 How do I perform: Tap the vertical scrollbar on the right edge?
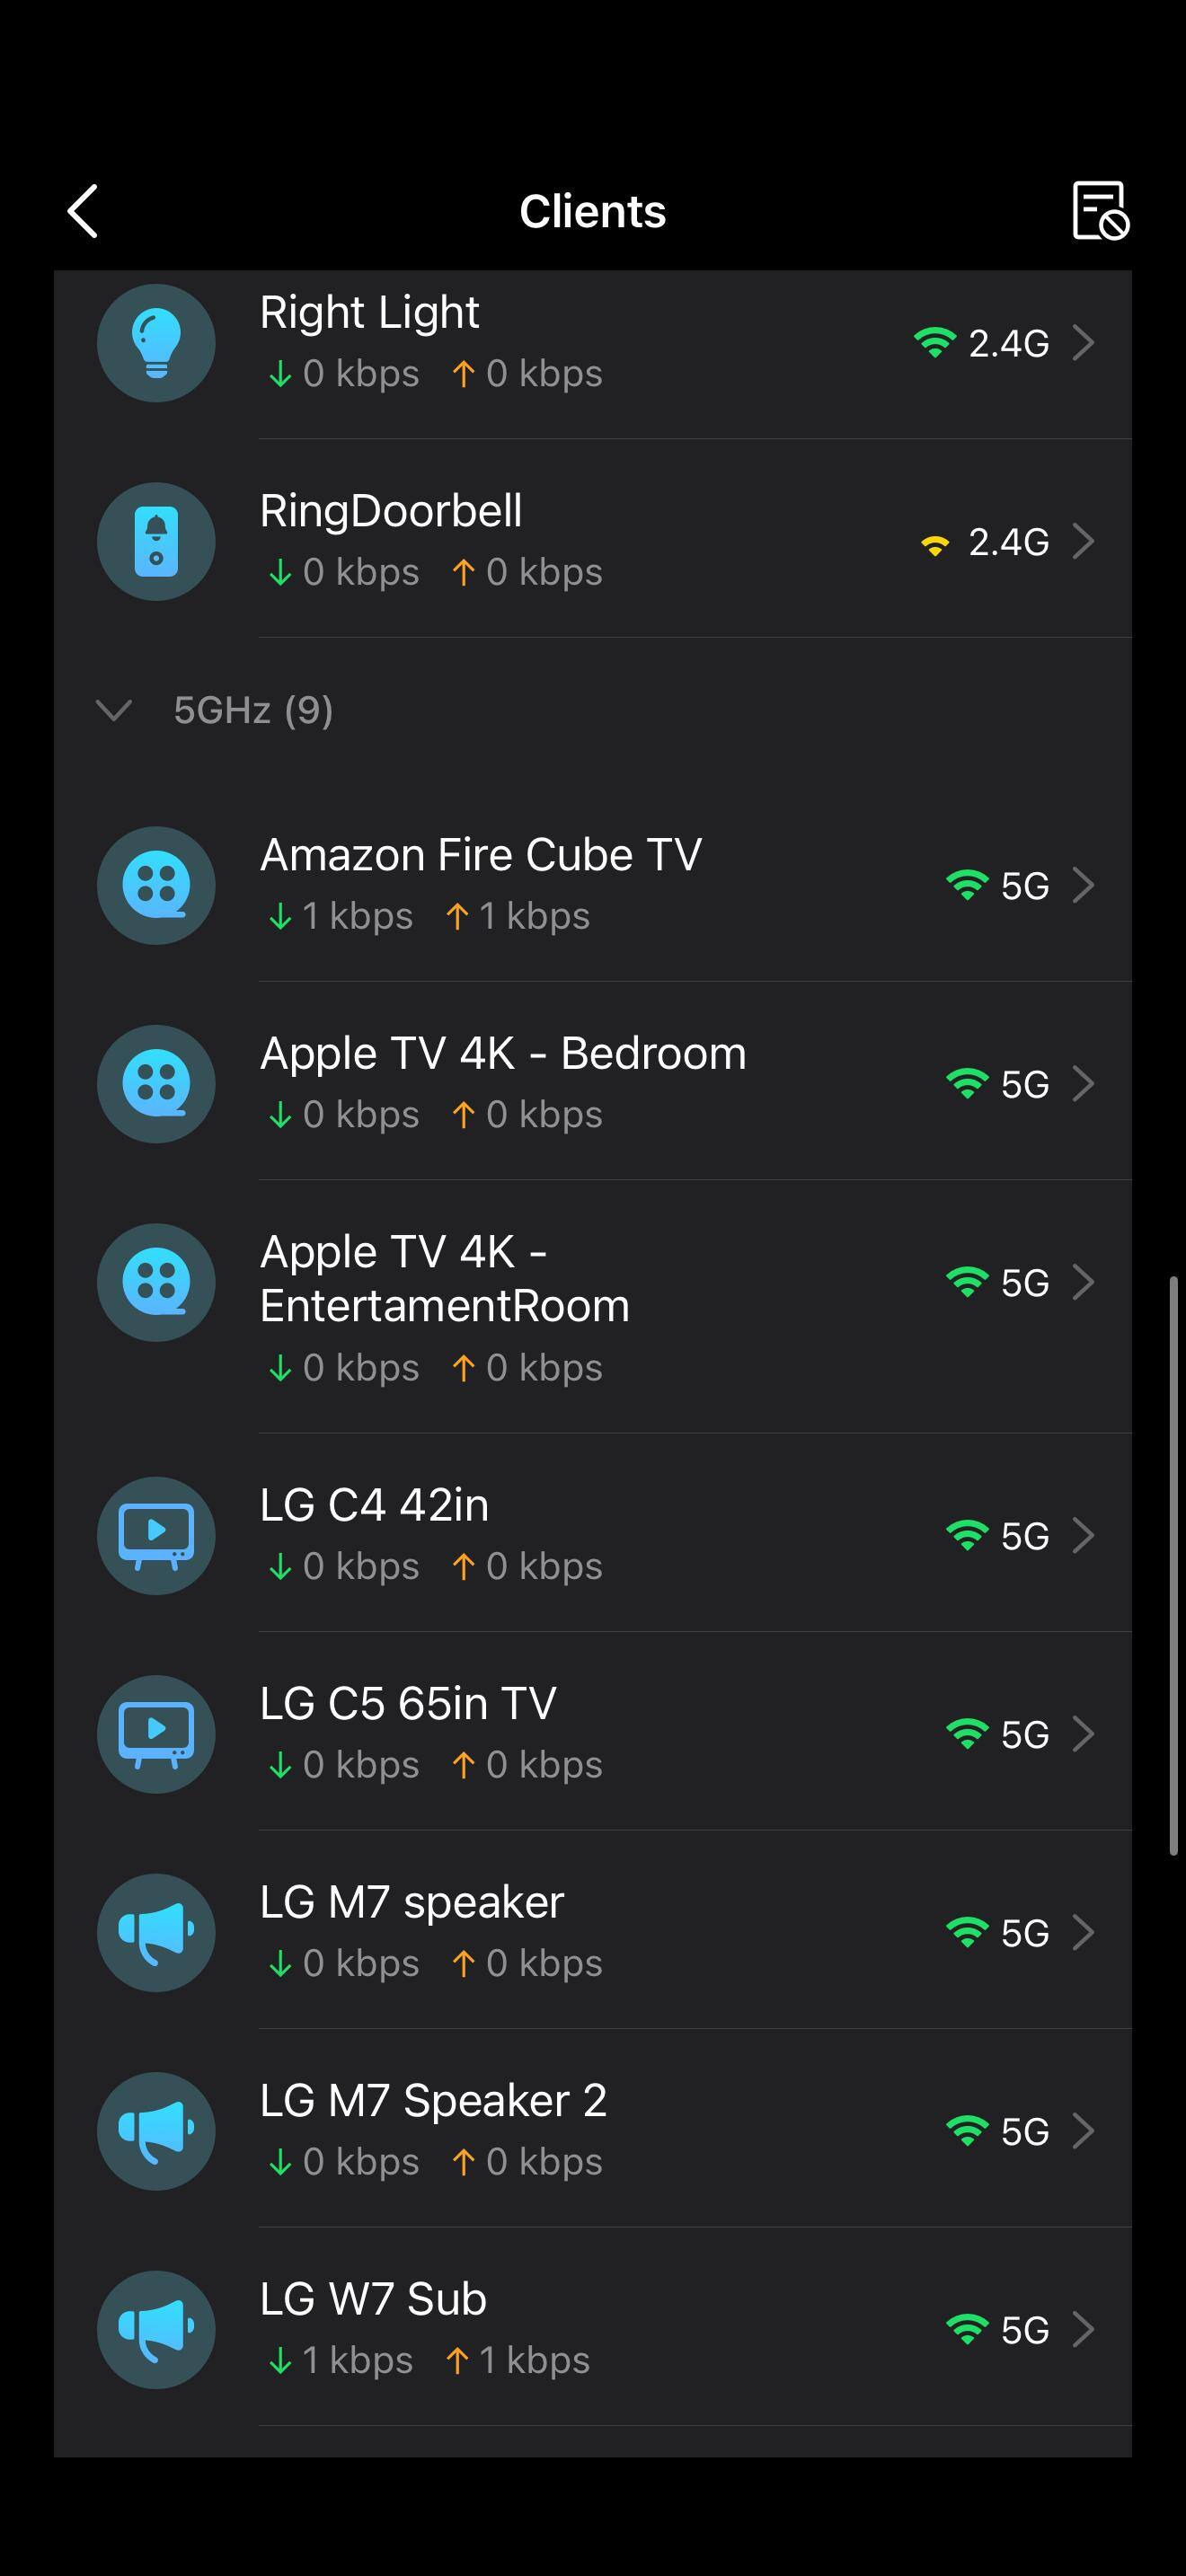[1174, 1565]
